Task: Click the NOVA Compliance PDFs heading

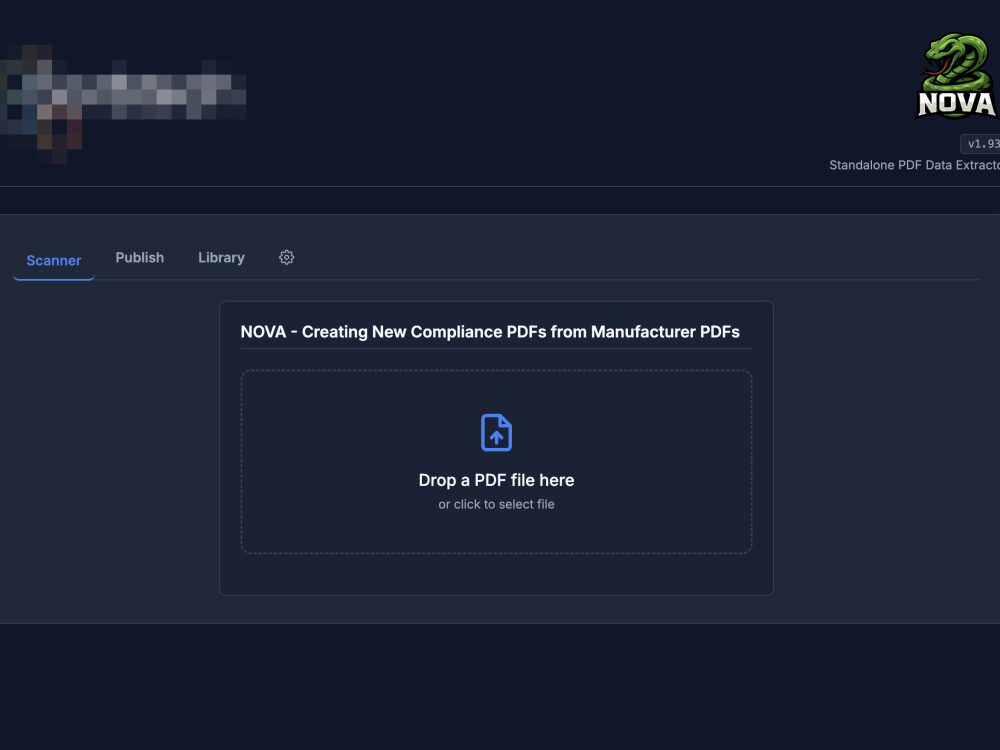Action: click(490, 332)
